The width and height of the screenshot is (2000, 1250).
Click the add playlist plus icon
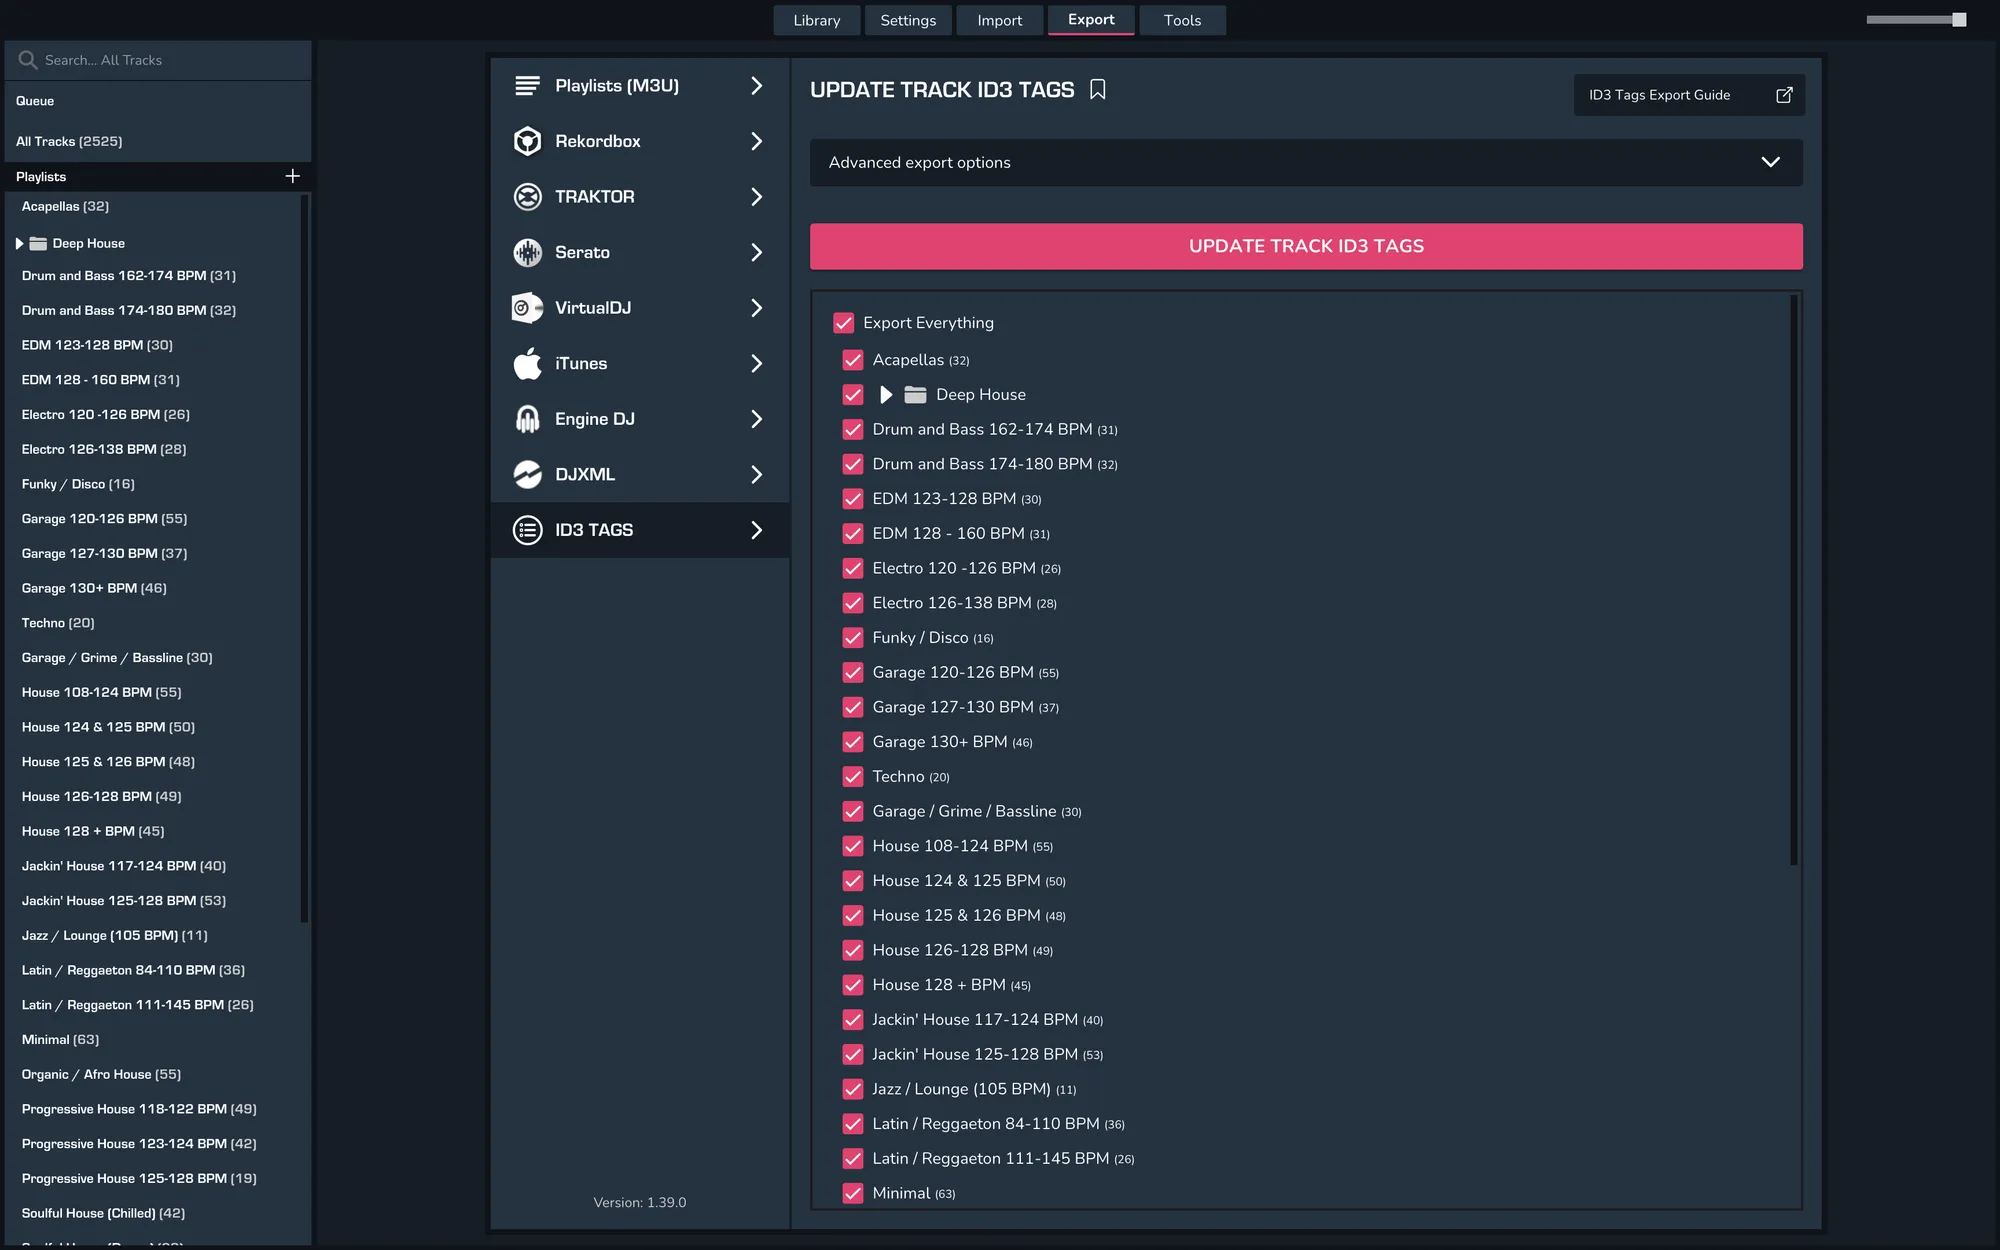(292, 176)
